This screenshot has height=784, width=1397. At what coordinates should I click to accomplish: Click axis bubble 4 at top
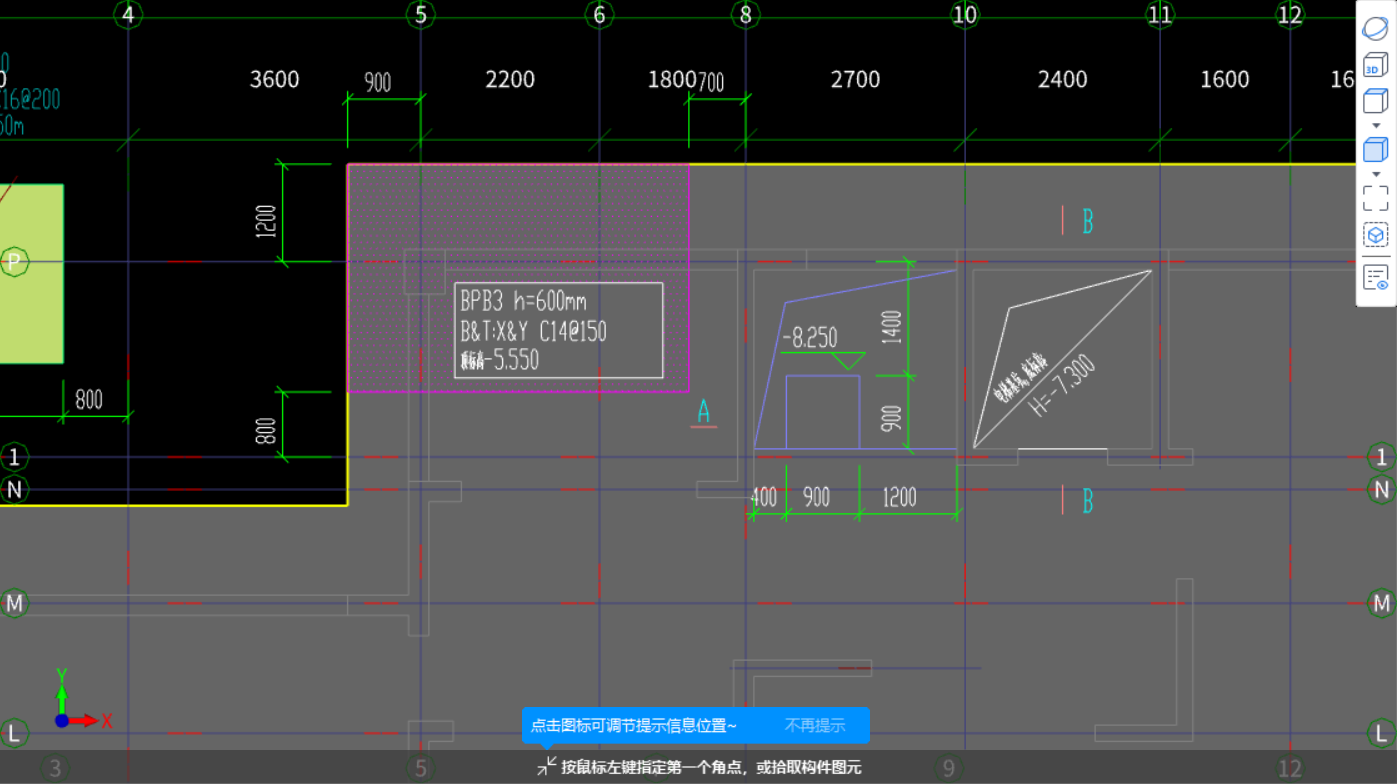(127, 14)
